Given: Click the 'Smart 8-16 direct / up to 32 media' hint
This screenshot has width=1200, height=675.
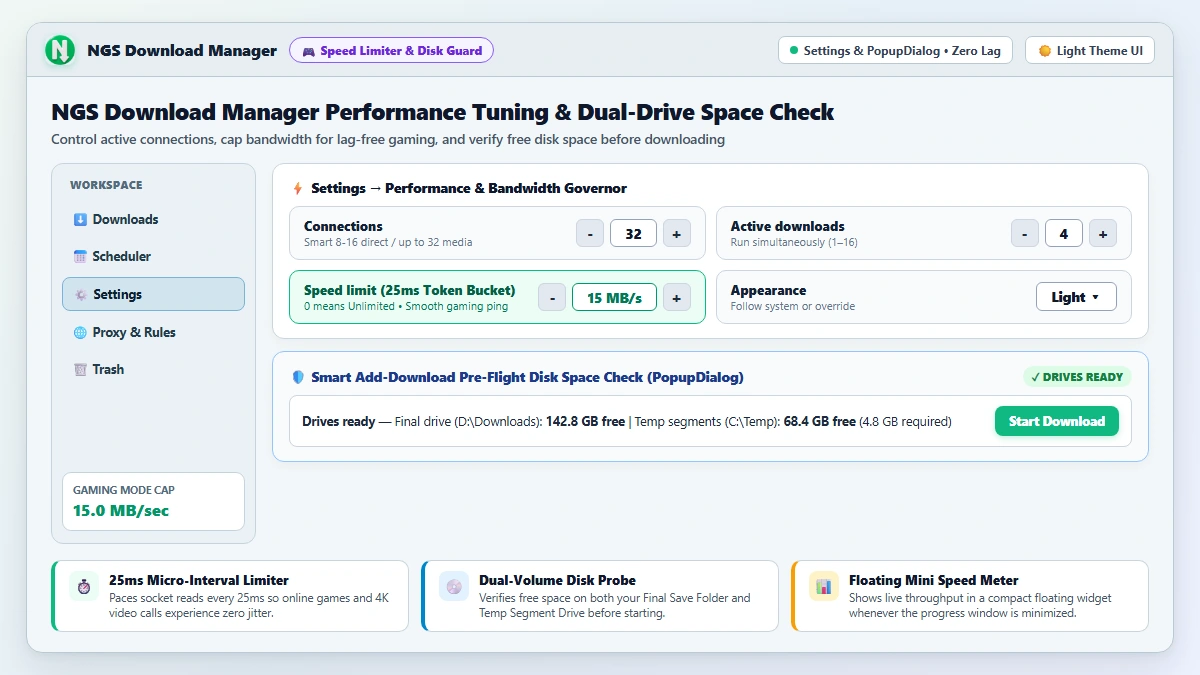Looking at the screenshot, I should point(388,242).
